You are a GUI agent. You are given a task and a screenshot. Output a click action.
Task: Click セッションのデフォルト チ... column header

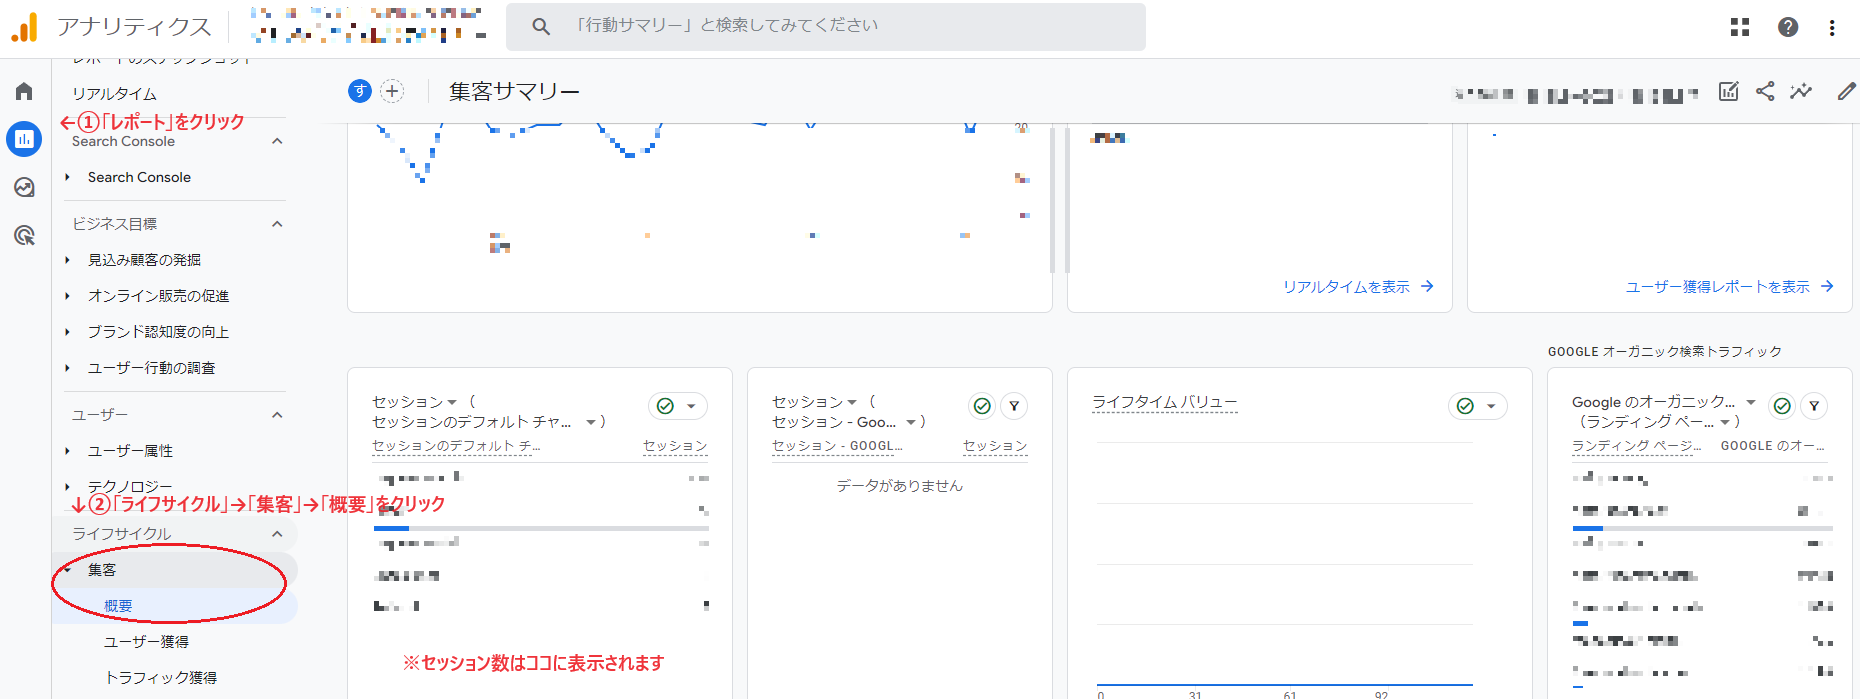click(456, 446)
